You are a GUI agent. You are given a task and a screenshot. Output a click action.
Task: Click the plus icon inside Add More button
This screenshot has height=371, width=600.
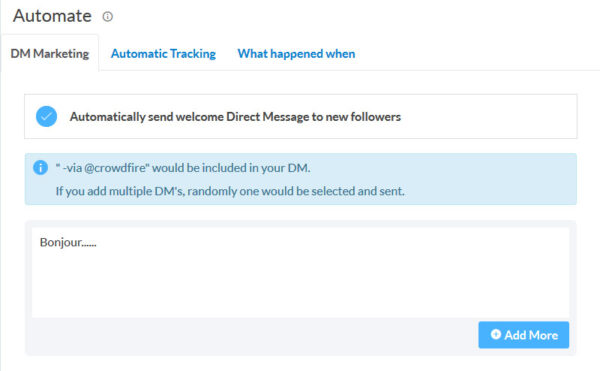tap(496, 334)
